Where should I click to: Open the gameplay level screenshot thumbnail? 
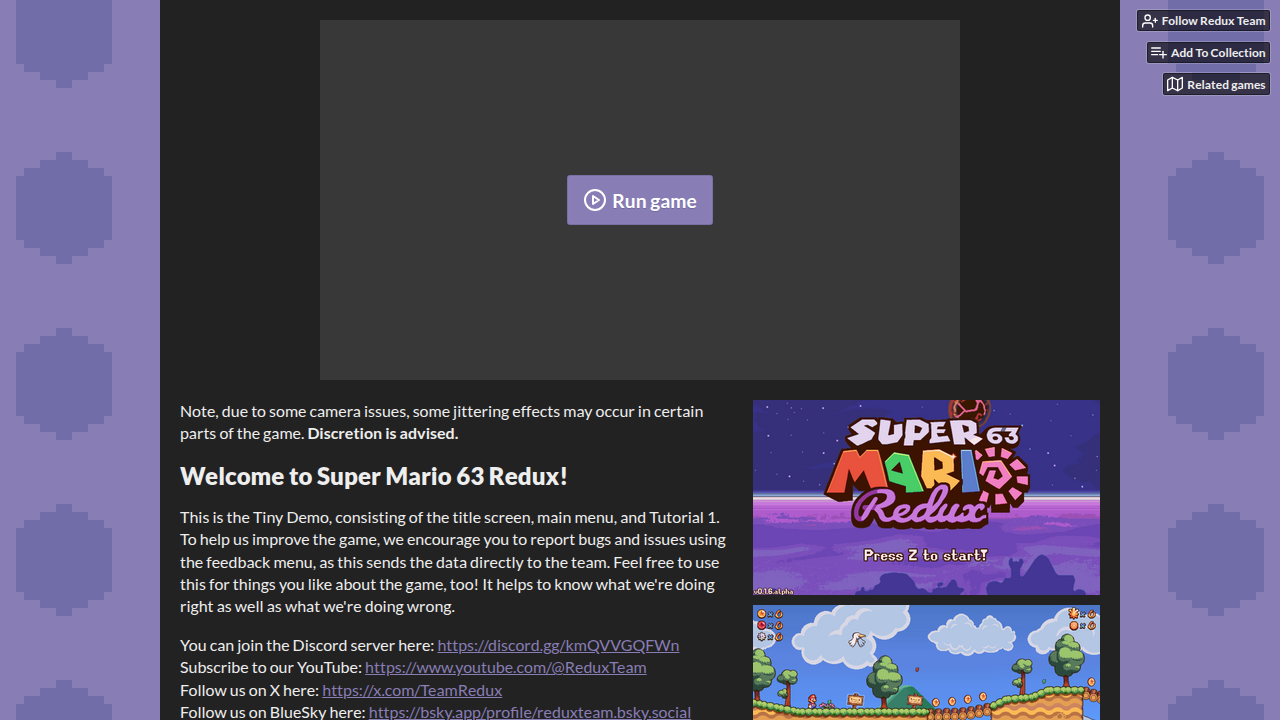coord(926,662)
